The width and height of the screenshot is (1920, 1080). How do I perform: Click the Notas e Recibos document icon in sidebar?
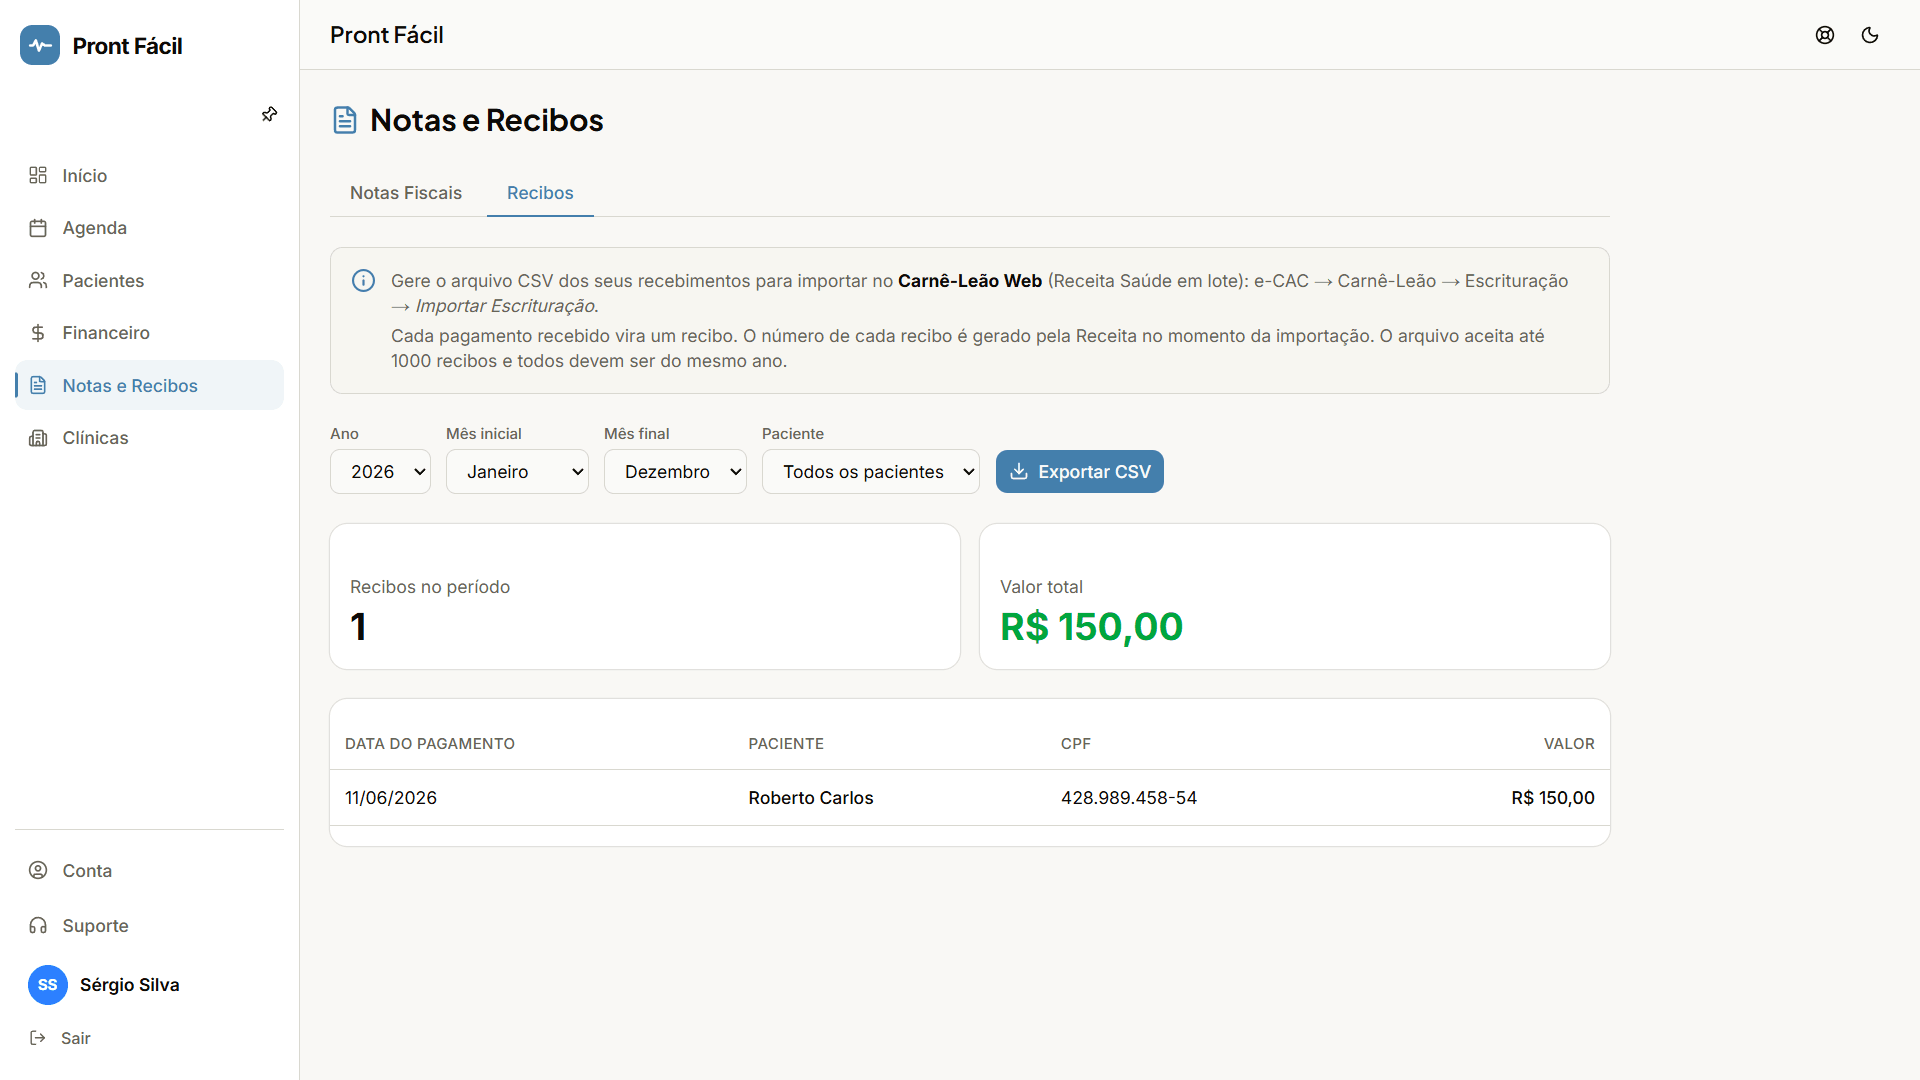click(38, 386)
